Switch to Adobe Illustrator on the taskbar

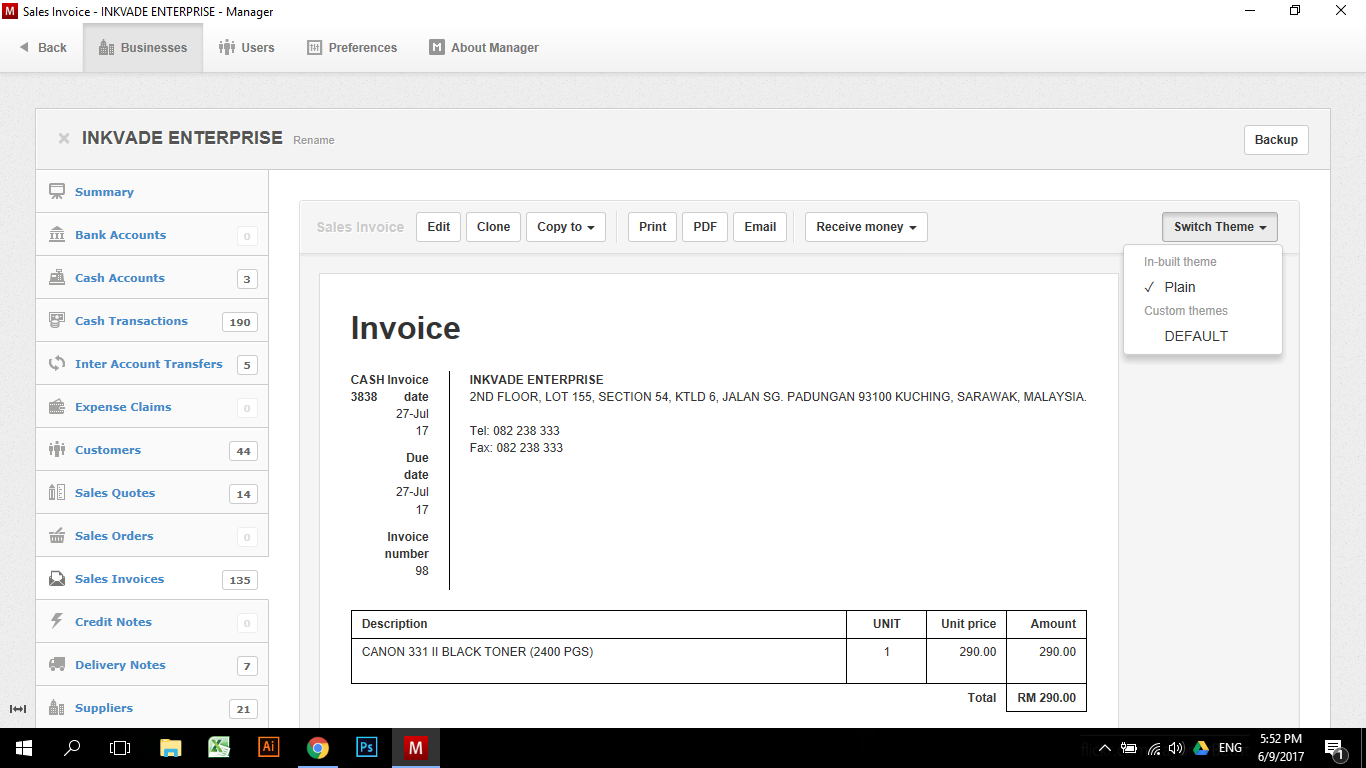pos(269,748)
